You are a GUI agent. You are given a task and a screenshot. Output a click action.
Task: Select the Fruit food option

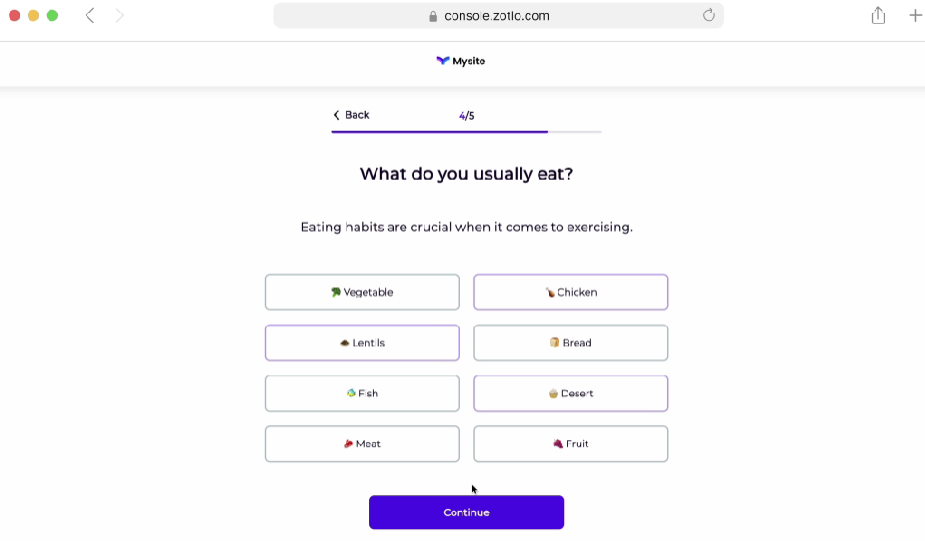tap(570, 444)
